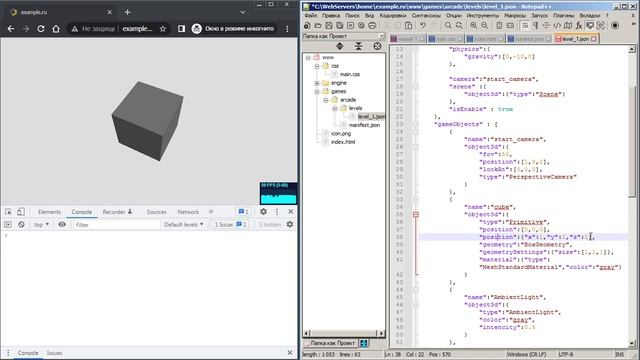Click Notepad++ zoom out icon
Image resolution: width=640 pixels, height=360 pixels.
tap(484, 25)
